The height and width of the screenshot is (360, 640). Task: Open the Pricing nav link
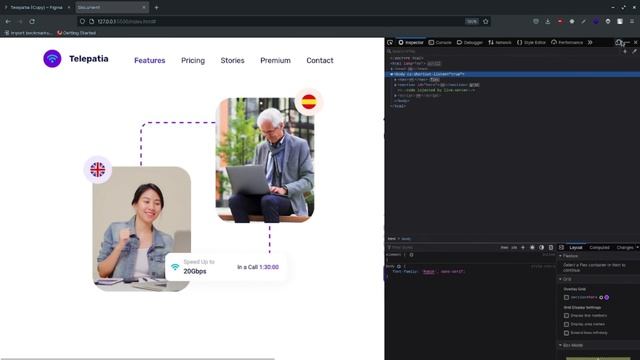(x=193, y=60)
